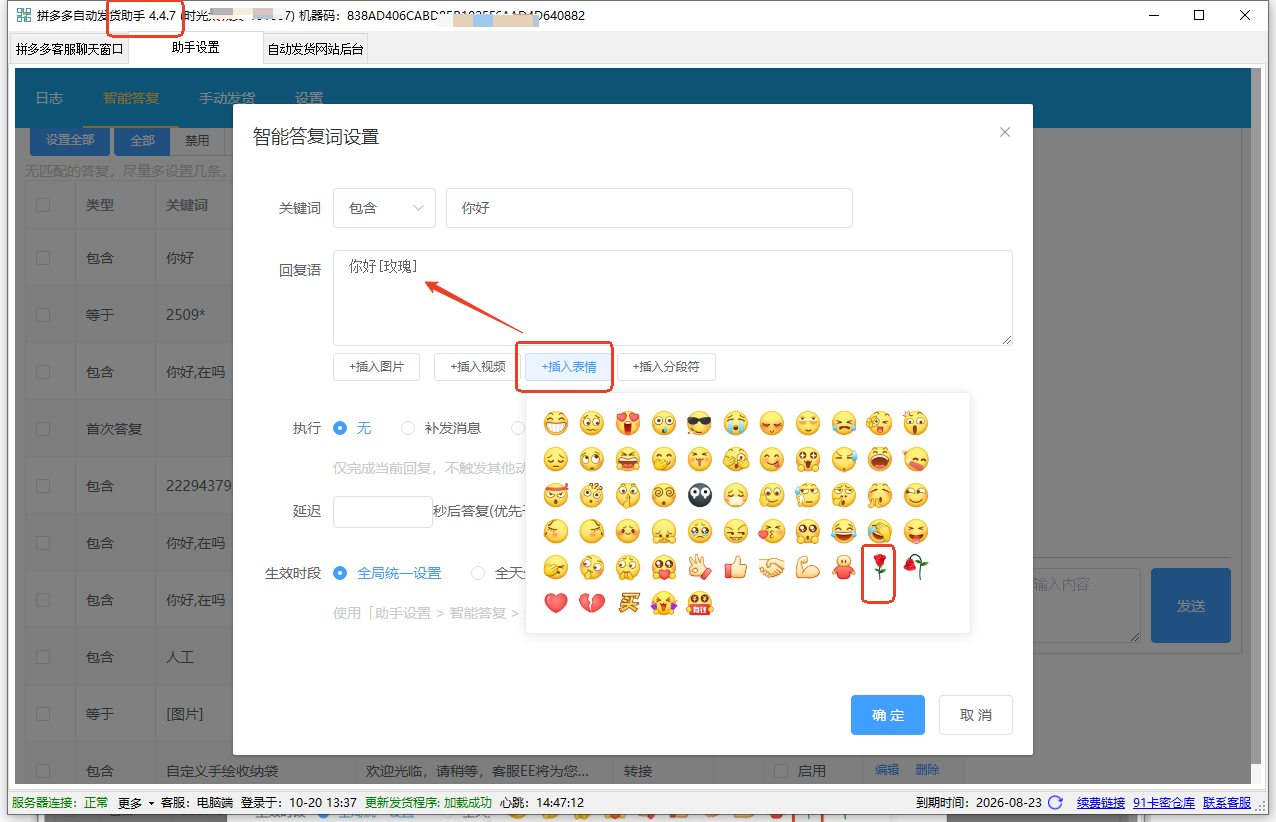Click the 设置全部 button
The width and height of the screenshot is (1276, 822).
pyautogui.click(x=70, y=140)
